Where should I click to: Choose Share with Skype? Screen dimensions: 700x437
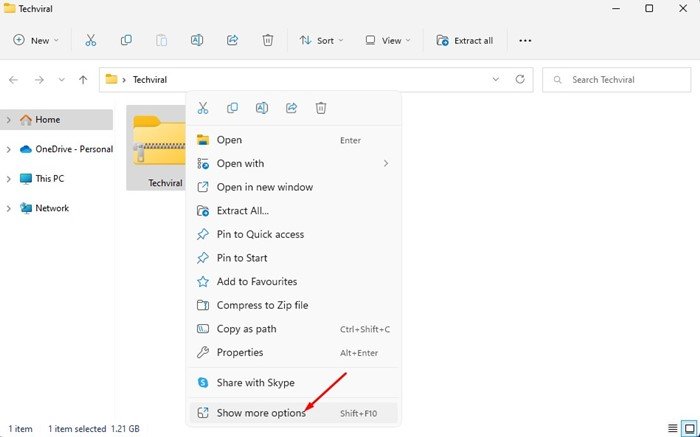tap(293, 383)
